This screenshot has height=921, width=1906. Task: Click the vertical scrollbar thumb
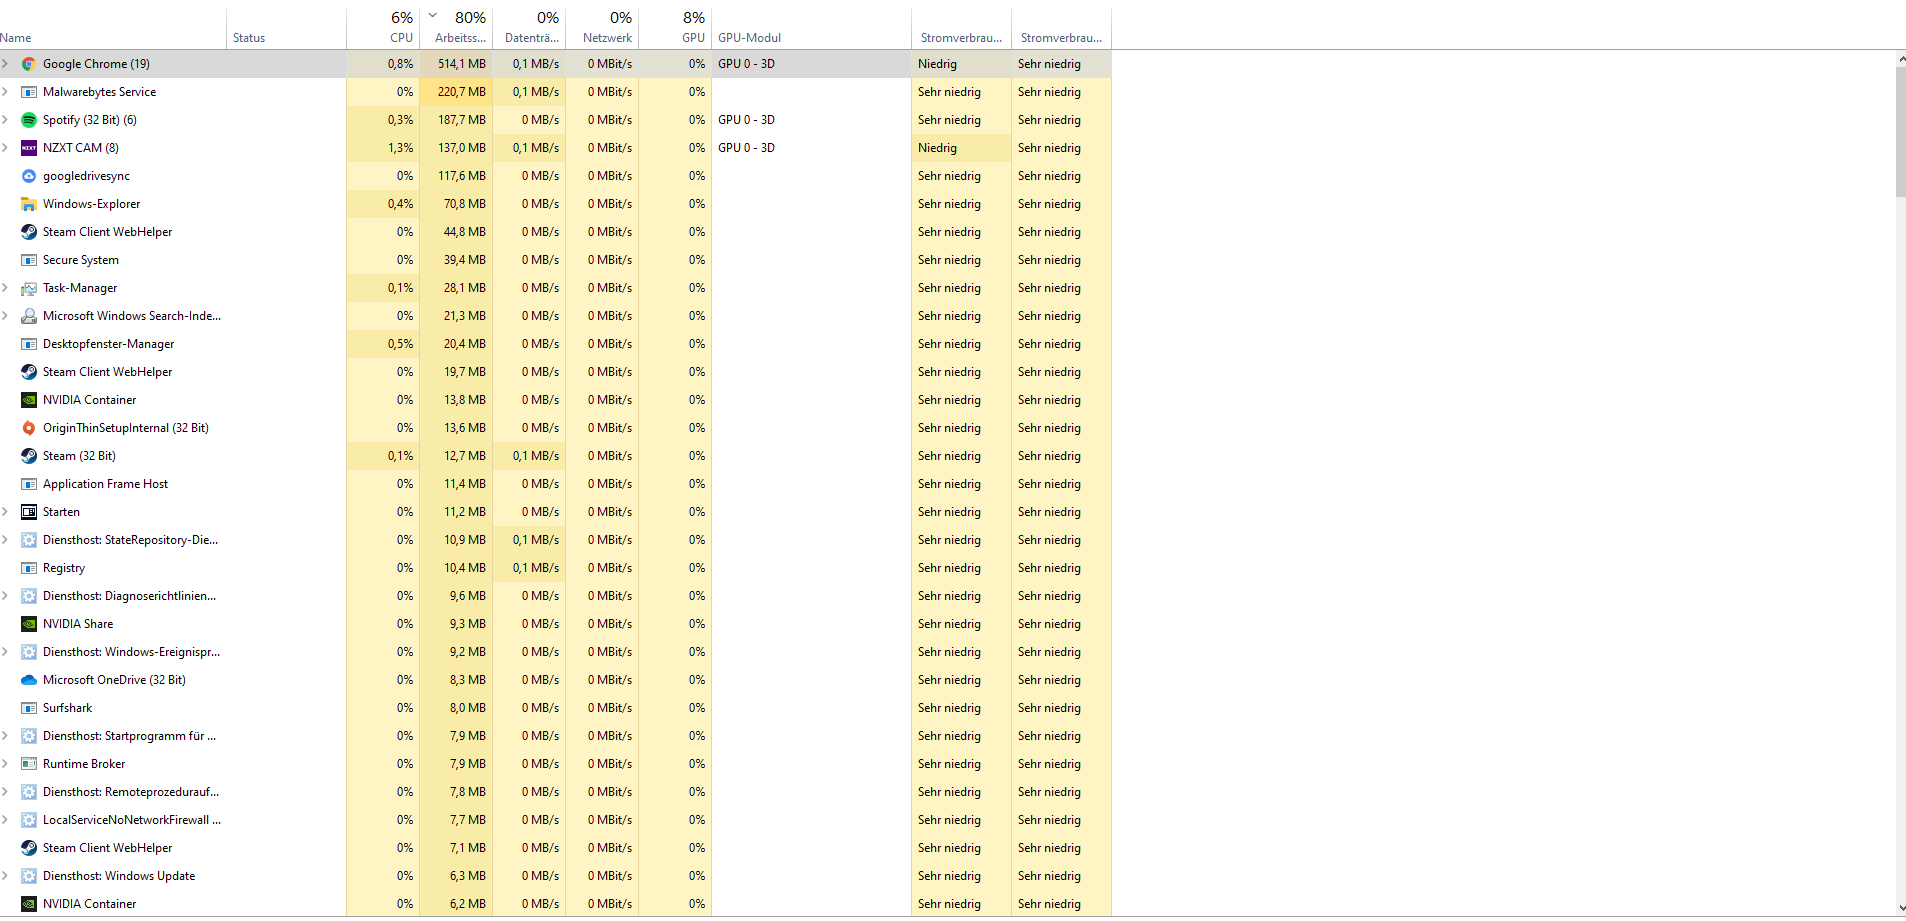click(1901, 132)
